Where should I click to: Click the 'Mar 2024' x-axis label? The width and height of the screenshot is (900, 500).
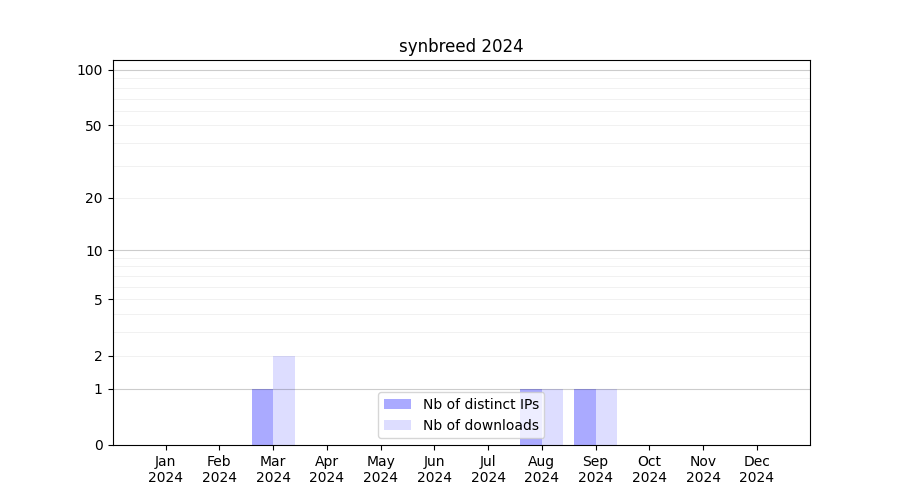tap(273, 469)
